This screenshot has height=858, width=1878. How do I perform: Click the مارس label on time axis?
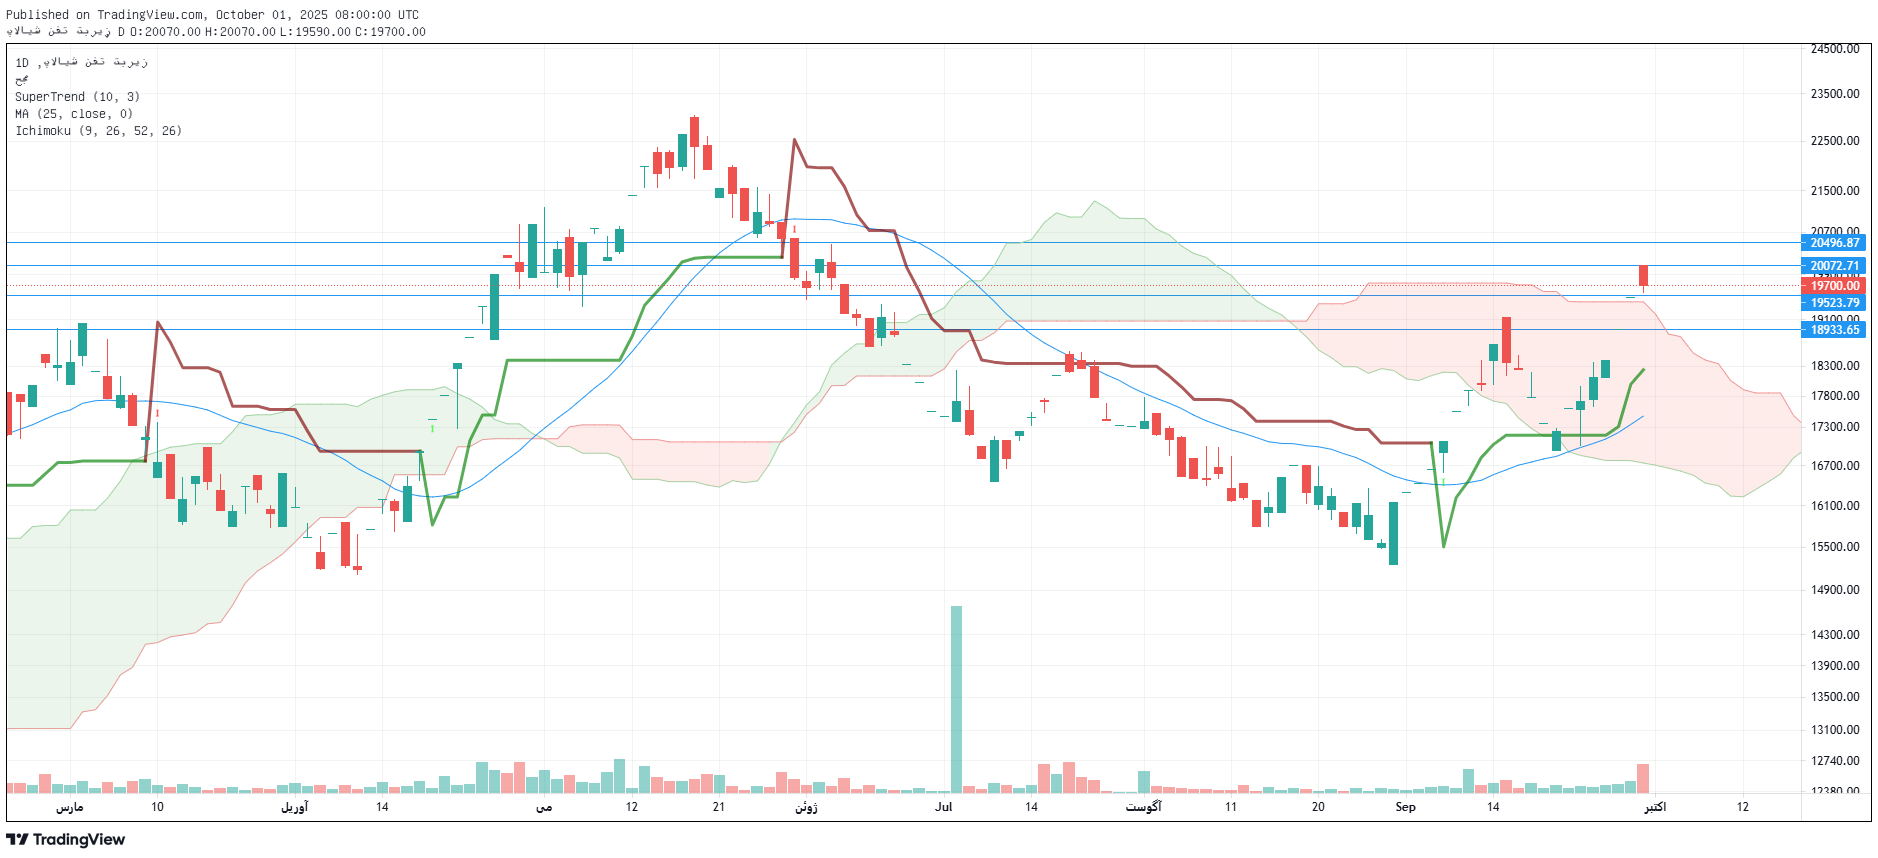pyautogui.click(x=69, y=807)
